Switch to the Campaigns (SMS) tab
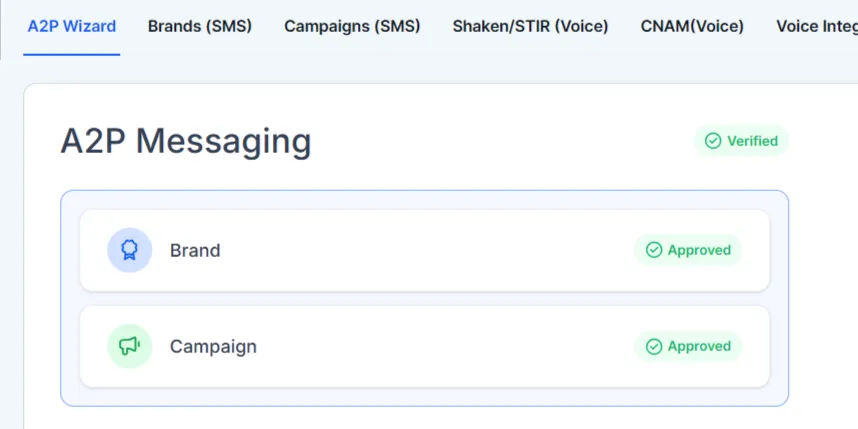Image resolution: width=858 pixels, height=429 pixels. point(352,26)
